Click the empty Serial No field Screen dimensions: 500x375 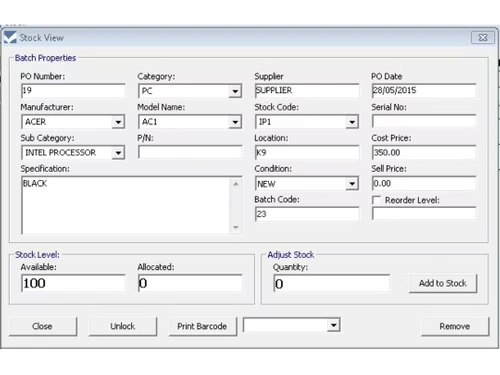[424, 121]
